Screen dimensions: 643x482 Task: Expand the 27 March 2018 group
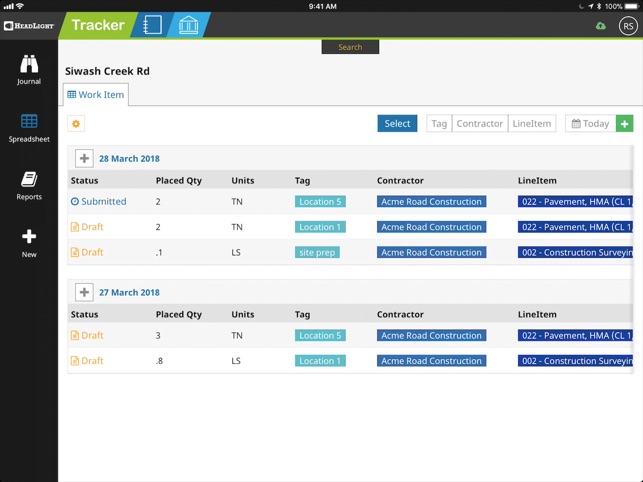(x=84, y=292)
